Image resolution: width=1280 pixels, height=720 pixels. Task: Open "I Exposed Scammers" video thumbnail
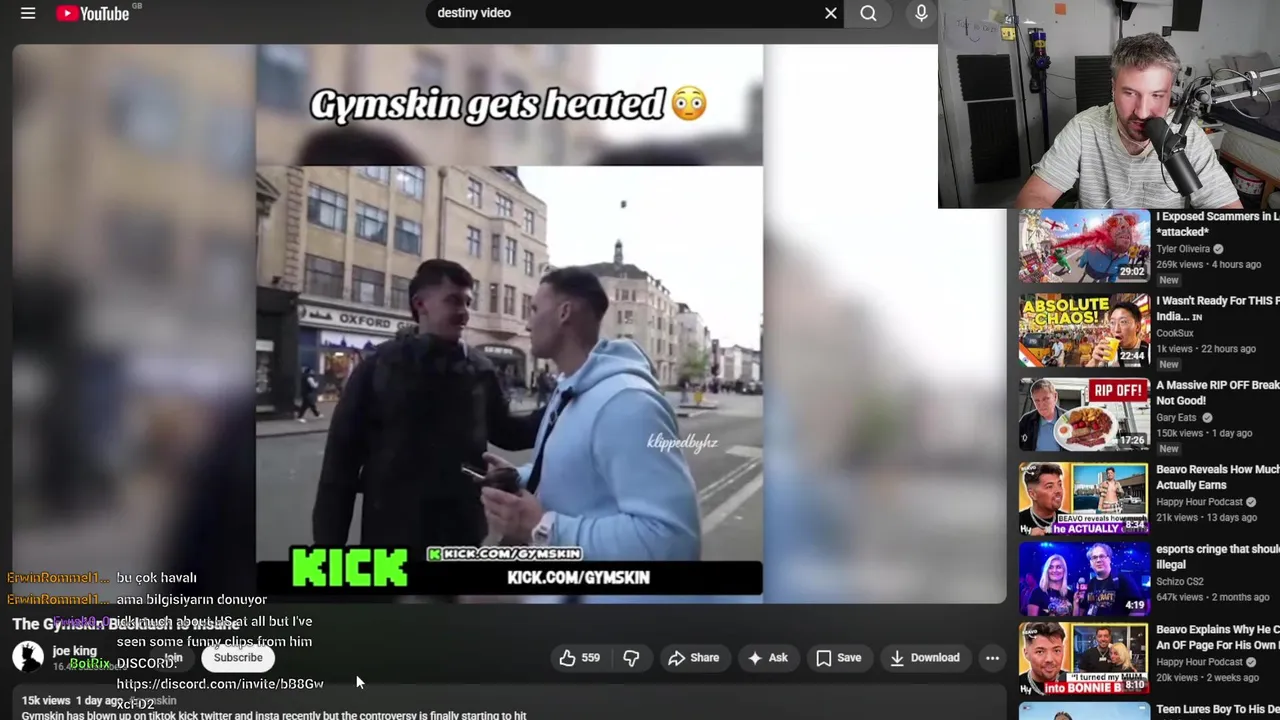[1084, 246]
